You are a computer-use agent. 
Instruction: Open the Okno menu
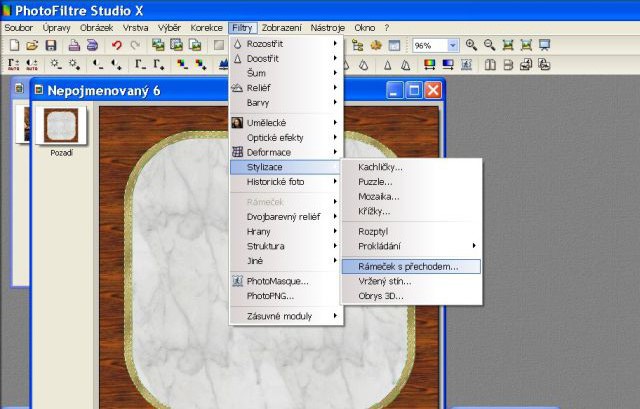364,28
